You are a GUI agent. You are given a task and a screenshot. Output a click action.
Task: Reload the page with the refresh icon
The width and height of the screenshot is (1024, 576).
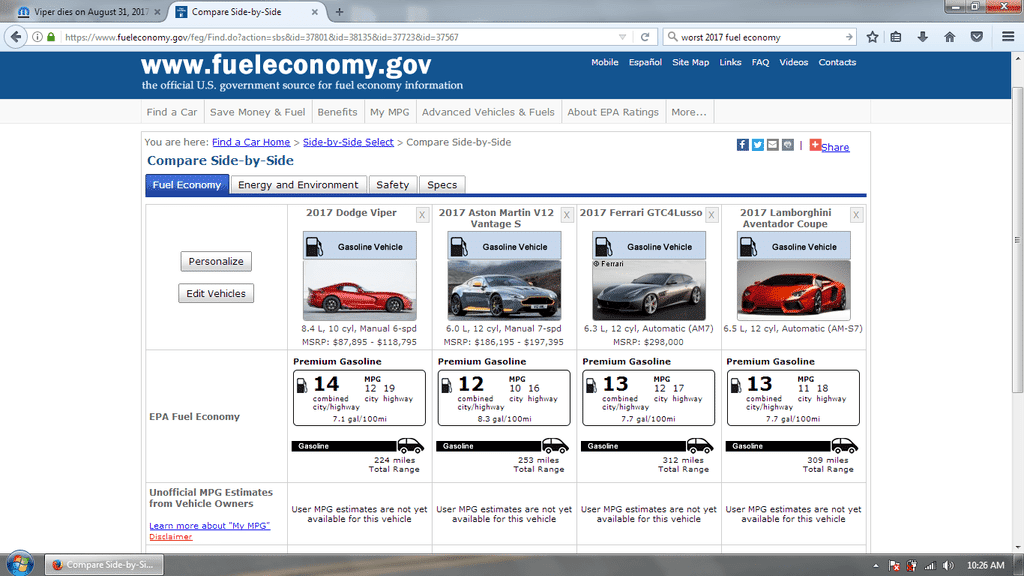[646, 37]
